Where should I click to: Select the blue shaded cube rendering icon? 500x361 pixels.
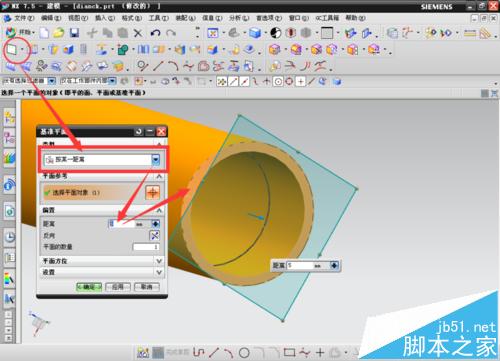[x=255, y=33]
